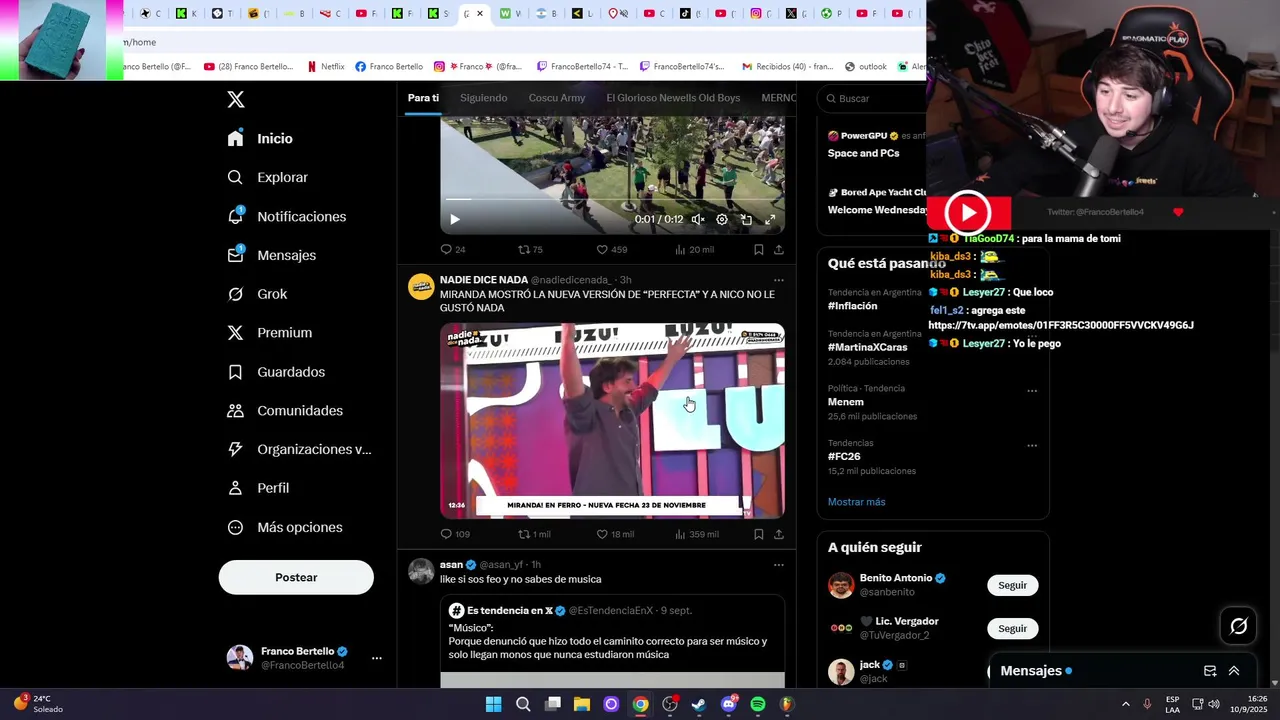Switch to El Glorioso Newells Old Boys tab
Screen dimensions: 1280x720
click(673, 98)
